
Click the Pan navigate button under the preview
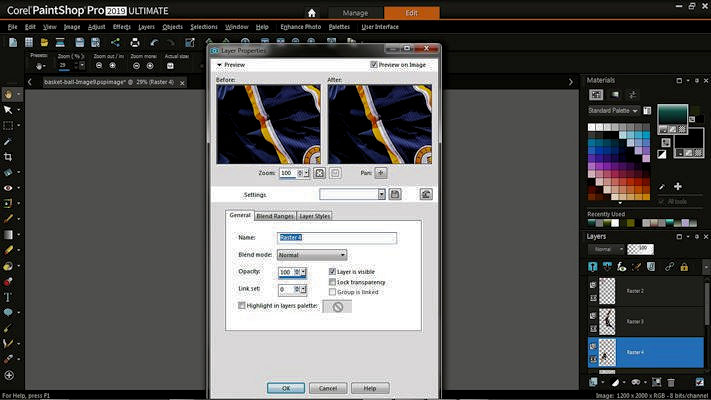381,173
